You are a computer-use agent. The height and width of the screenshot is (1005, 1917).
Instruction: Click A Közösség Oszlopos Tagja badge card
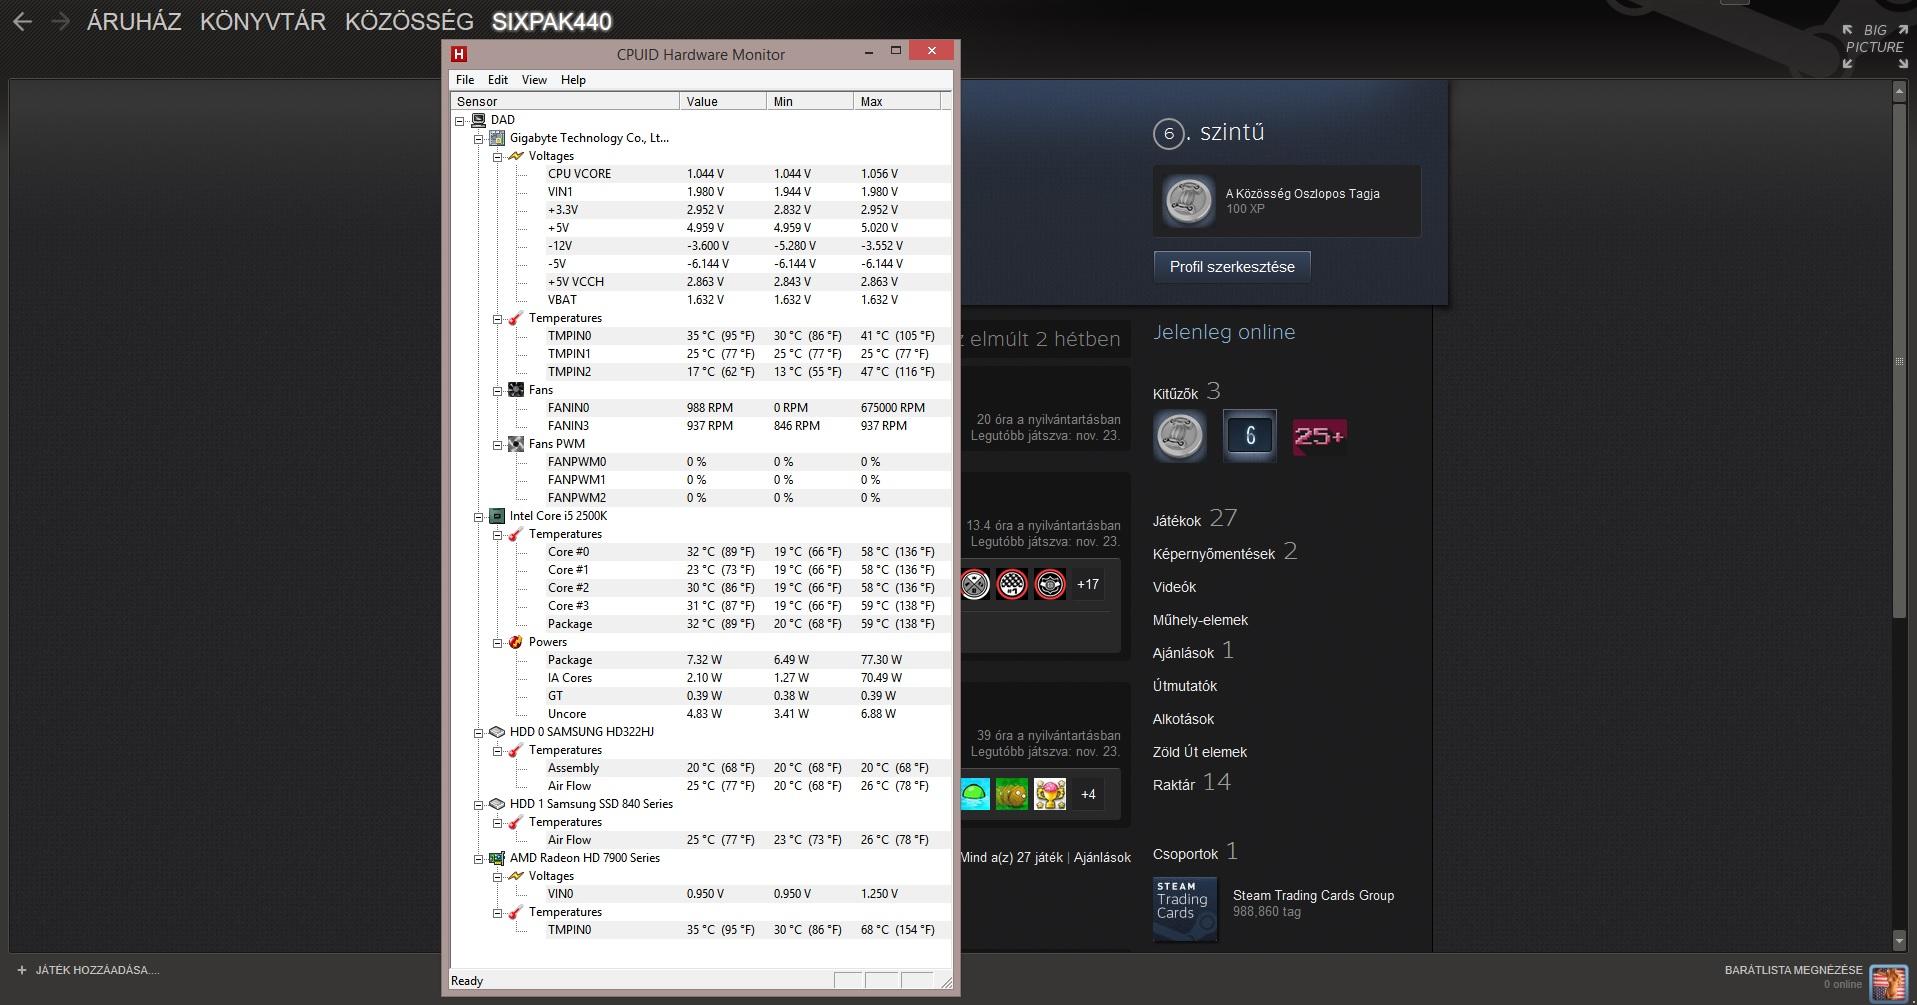[x=1287, y=201]
